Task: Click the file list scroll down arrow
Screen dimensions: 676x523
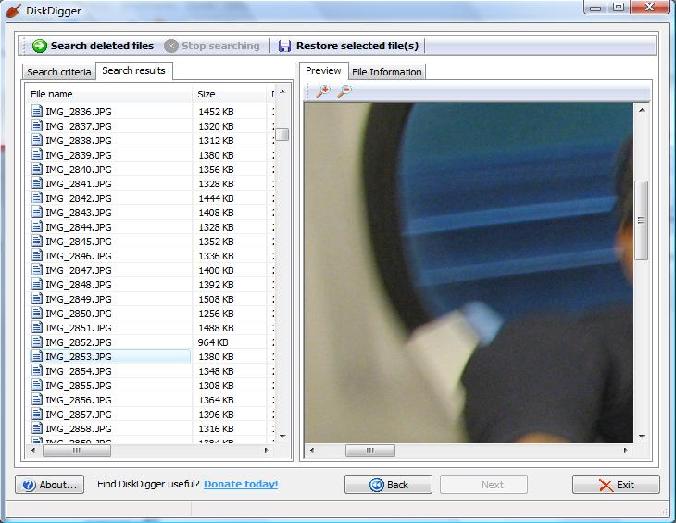Action: coord(283,436)
